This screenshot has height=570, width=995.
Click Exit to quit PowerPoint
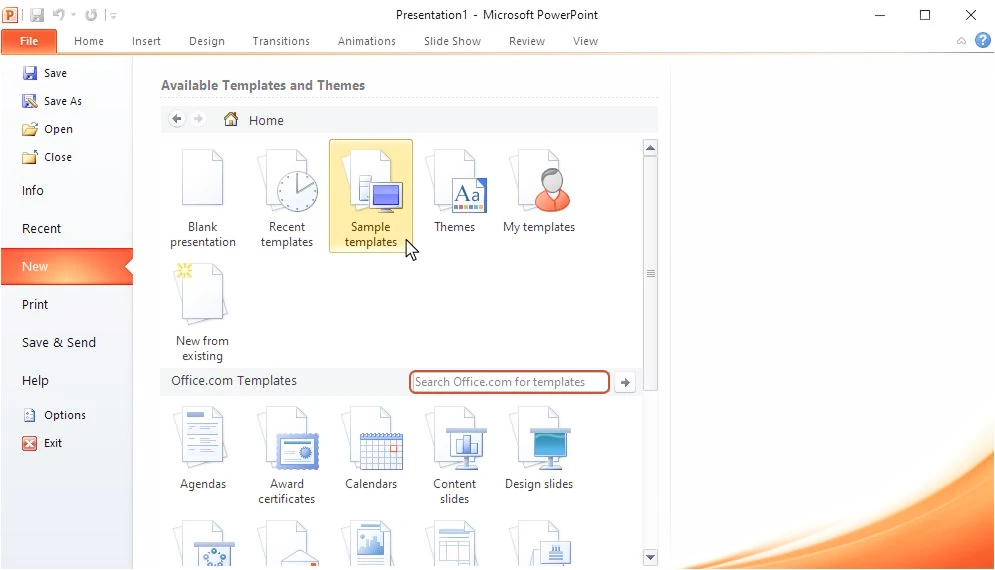(x=42, y=443)
